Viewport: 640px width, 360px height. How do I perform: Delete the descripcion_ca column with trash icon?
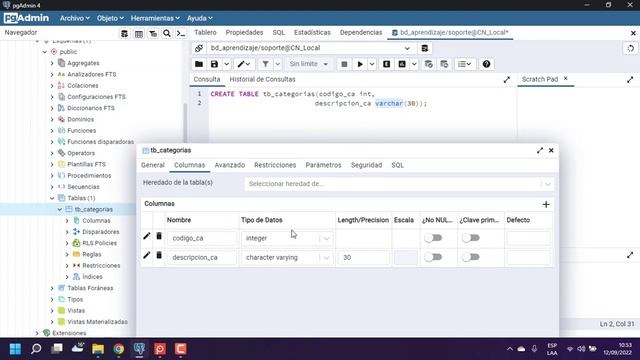(x=159, y=255)
